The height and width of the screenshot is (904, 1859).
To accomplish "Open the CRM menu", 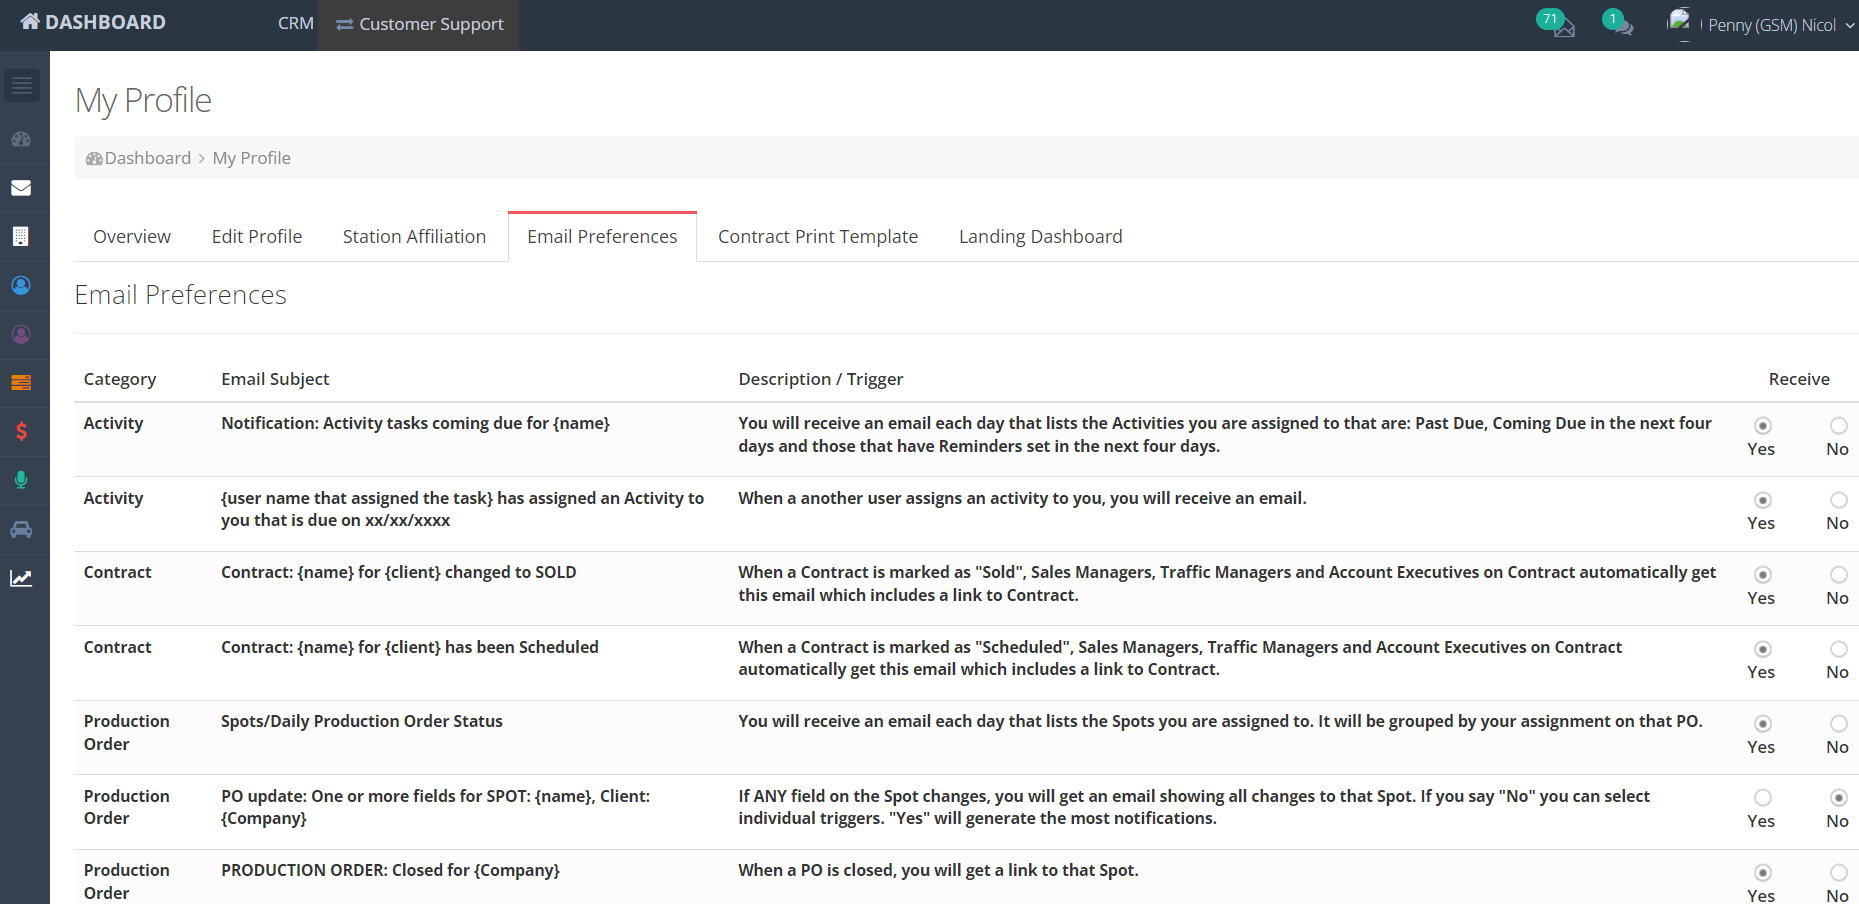I will click(x=296, y=23).
